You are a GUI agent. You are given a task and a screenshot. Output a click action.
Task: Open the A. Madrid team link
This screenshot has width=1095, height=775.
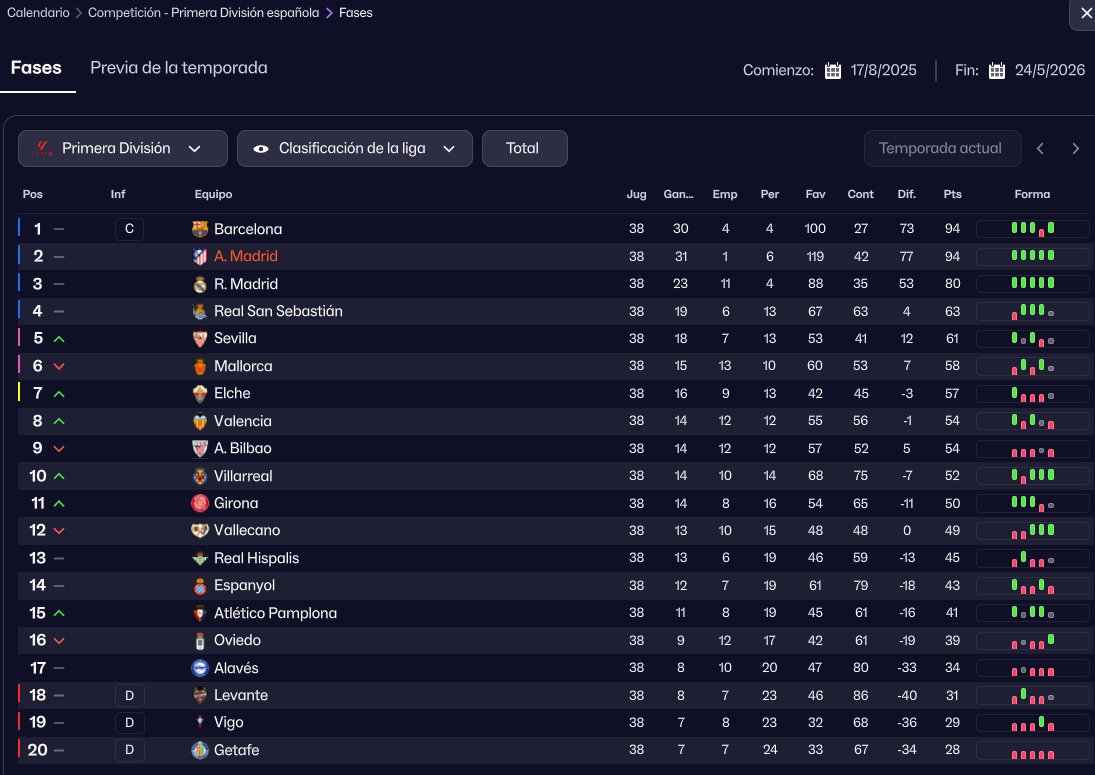tap(246, 257)
